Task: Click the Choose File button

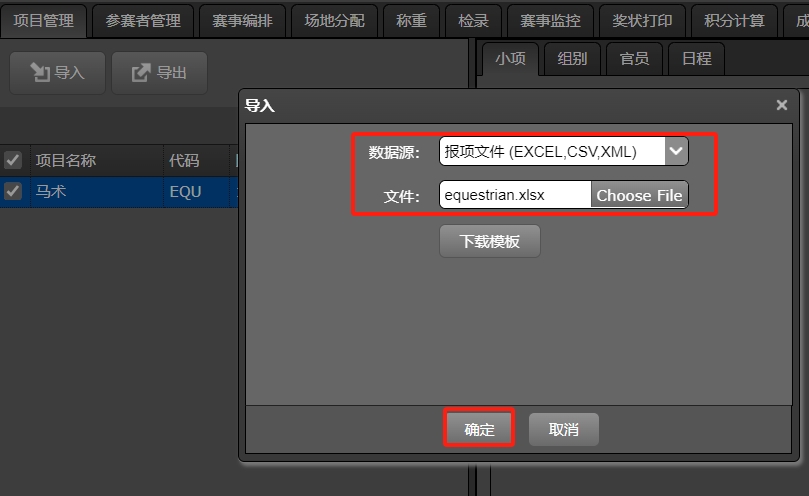Action: click(x=639, y=195)
